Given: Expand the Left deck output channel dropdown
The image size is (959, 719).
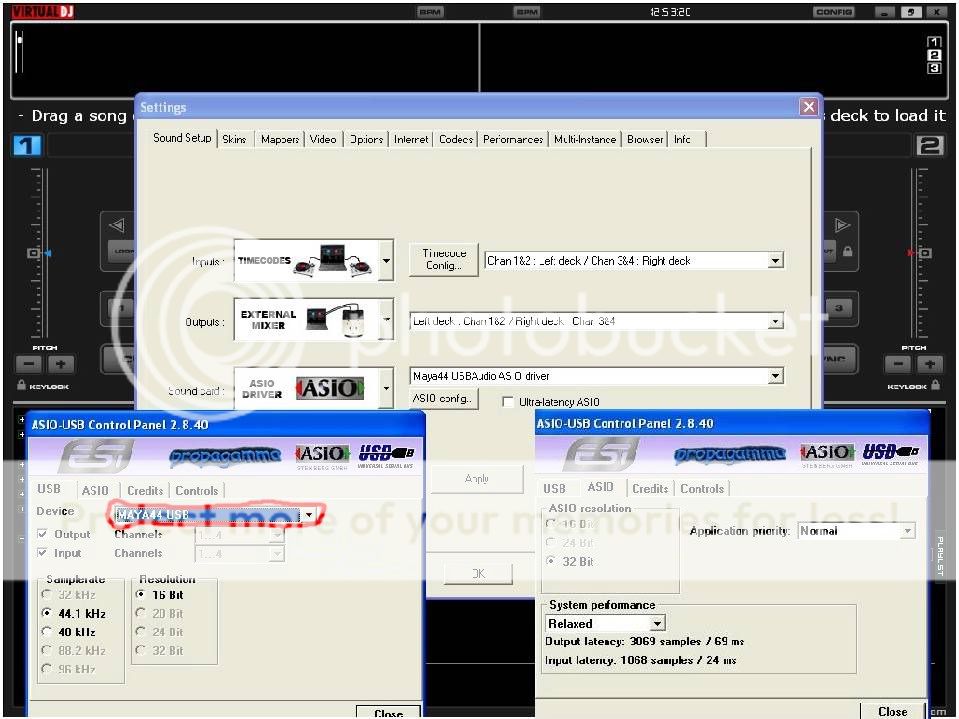Looking at the screenshot, I should pyautogui.click(x=776, y=321).
